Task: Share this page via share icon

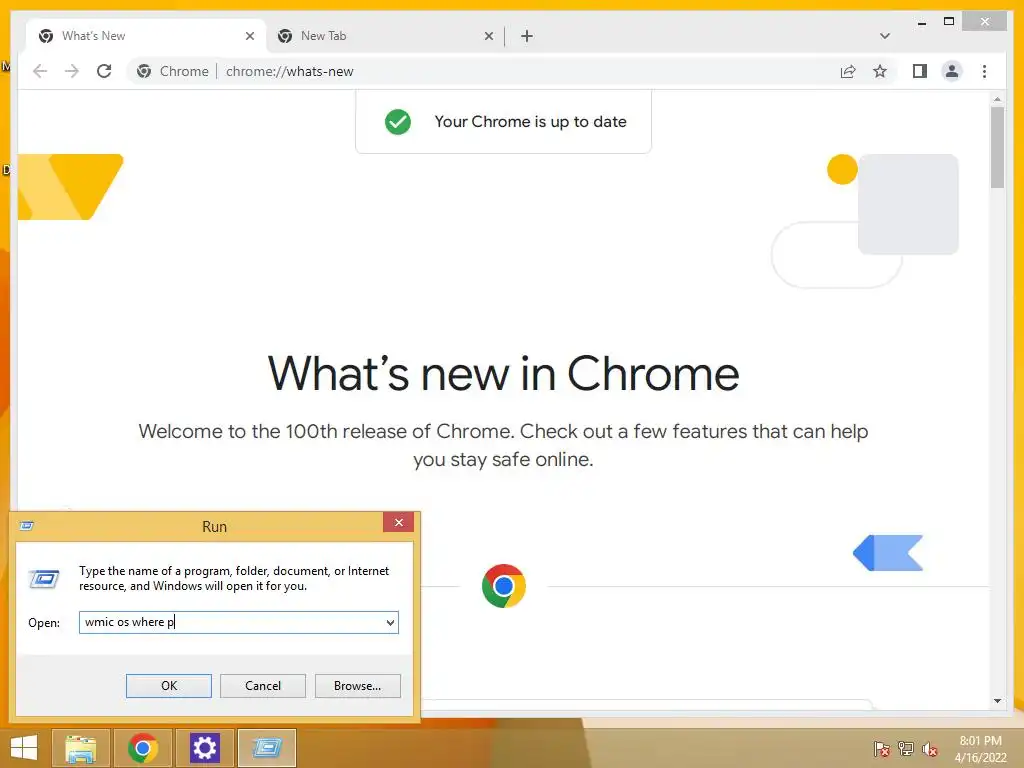Action: tap(848, 71)
